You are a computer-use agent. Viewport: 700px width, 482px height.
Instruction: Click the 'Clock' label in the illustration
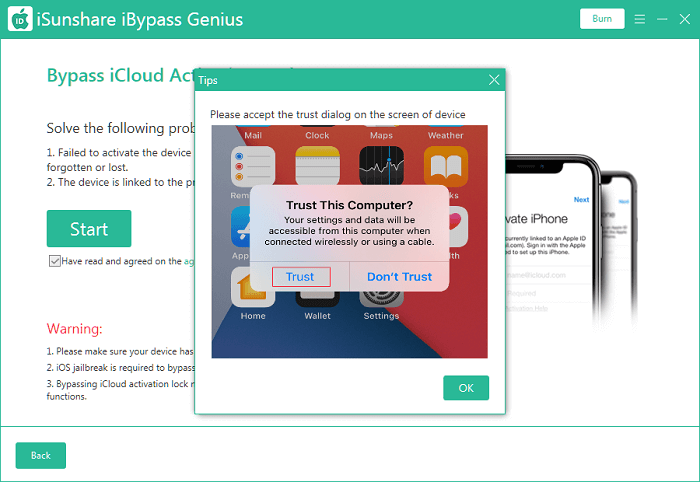click(x=317, y=135)
